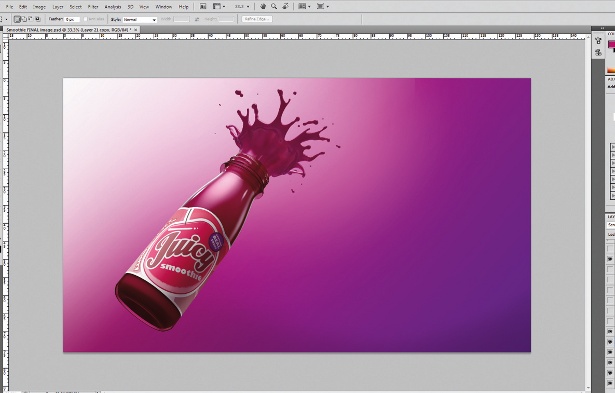Open the Edit menu
The width and height of the screenshot is (615, 393).
[23, 7]
